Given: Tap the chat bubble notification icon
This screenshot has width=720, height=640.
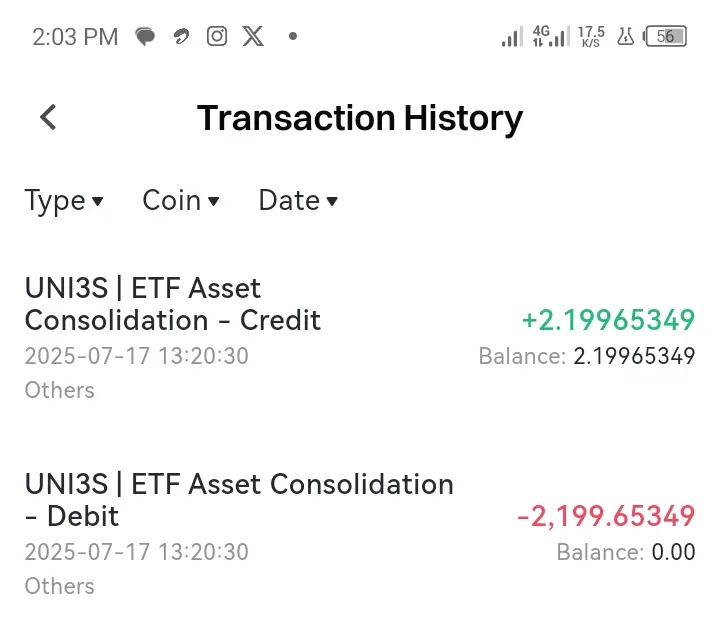Looking at the screenshot, I should pyautogui.click(x=146, y=37).
